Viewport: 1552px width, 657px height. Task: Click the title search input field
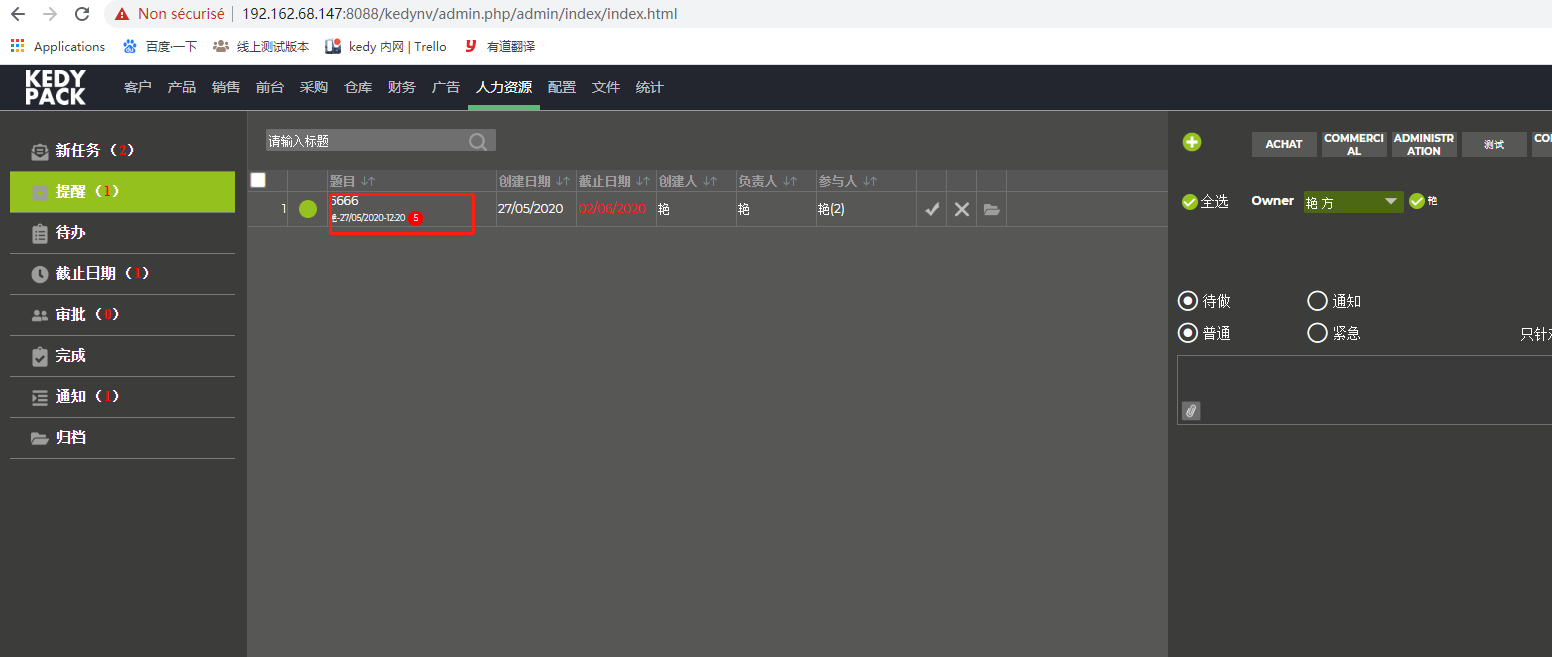tap(365, 141)
